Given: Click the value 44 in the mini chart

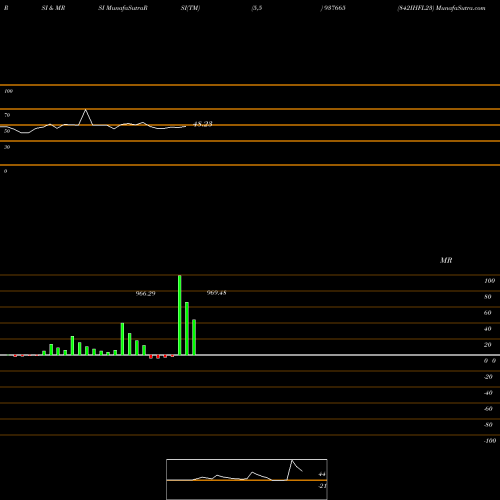Looking at the screenshot, I should (x=322, y=474).
